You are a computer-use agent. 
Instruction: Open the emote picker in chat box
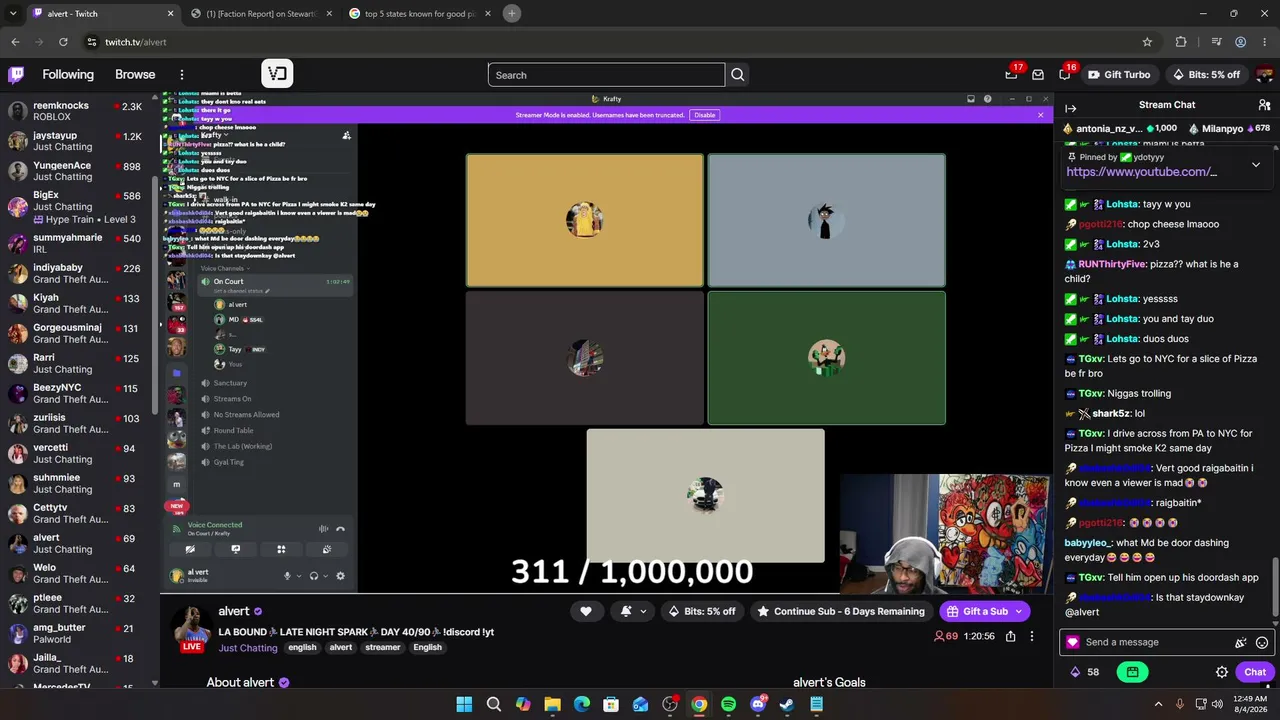pos(1262,643)
